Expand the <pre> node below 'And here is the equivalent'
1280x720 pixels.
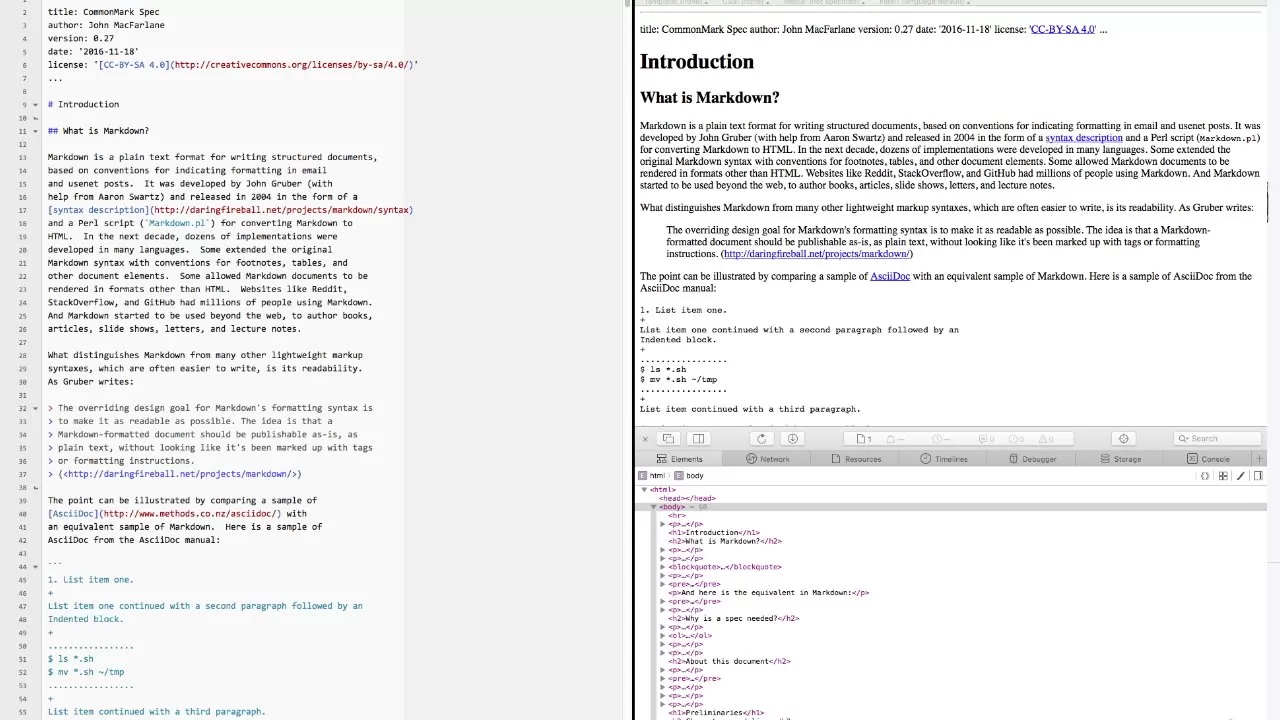coord(663,601)
